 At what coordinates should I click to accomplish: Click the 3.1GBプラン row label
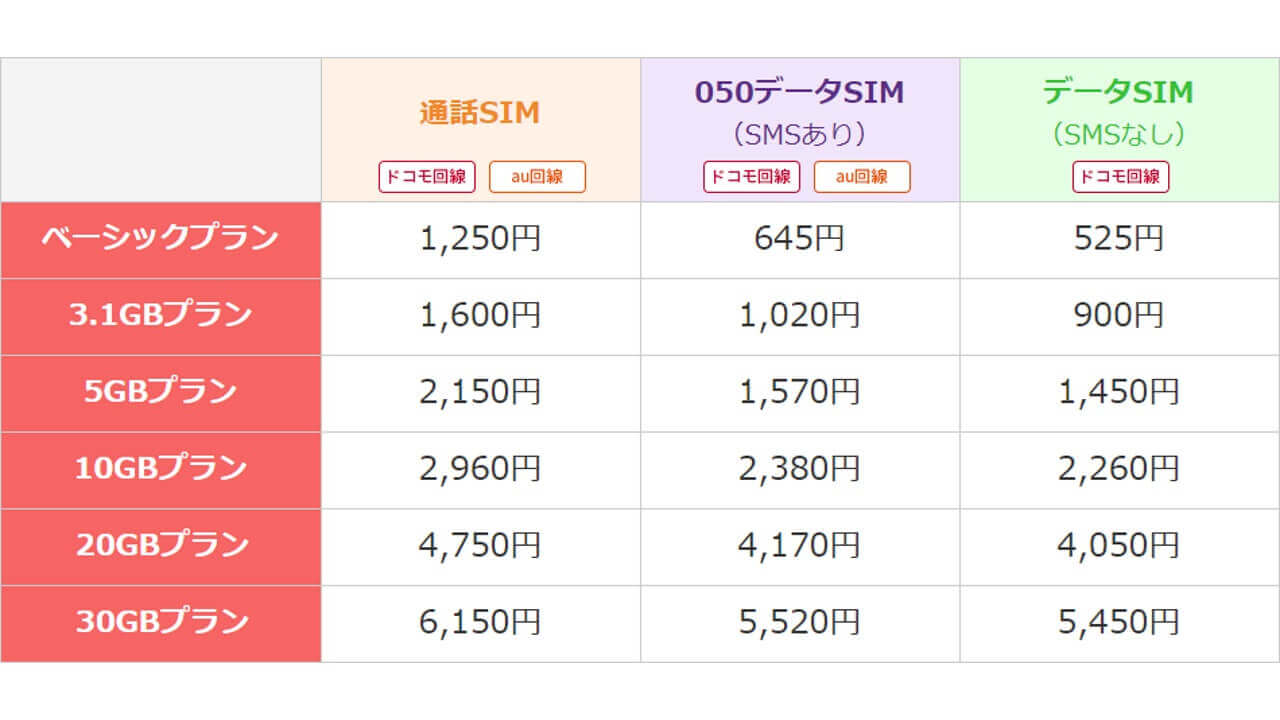coord(160,316)
